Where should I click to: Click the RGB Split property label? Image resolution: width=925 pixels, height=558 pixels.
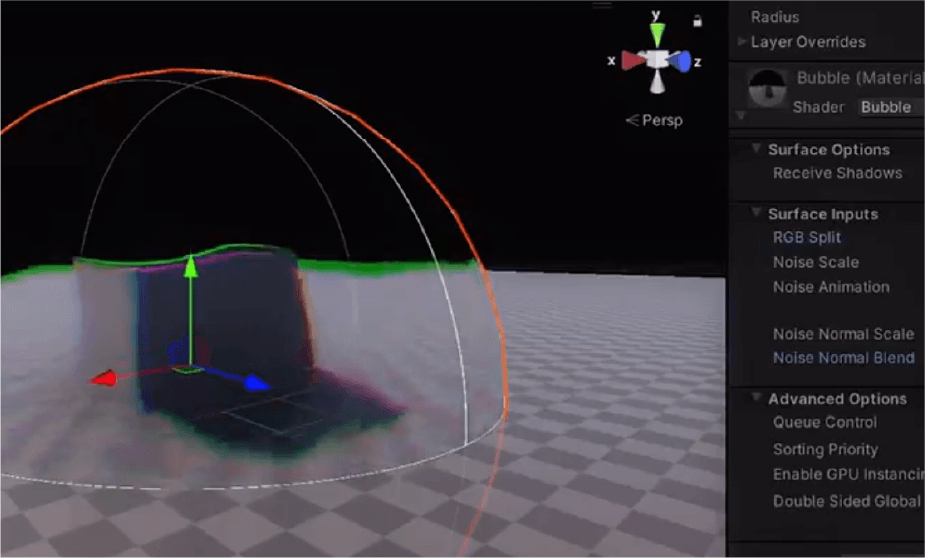pyautogui.click(x=806, y=238)
